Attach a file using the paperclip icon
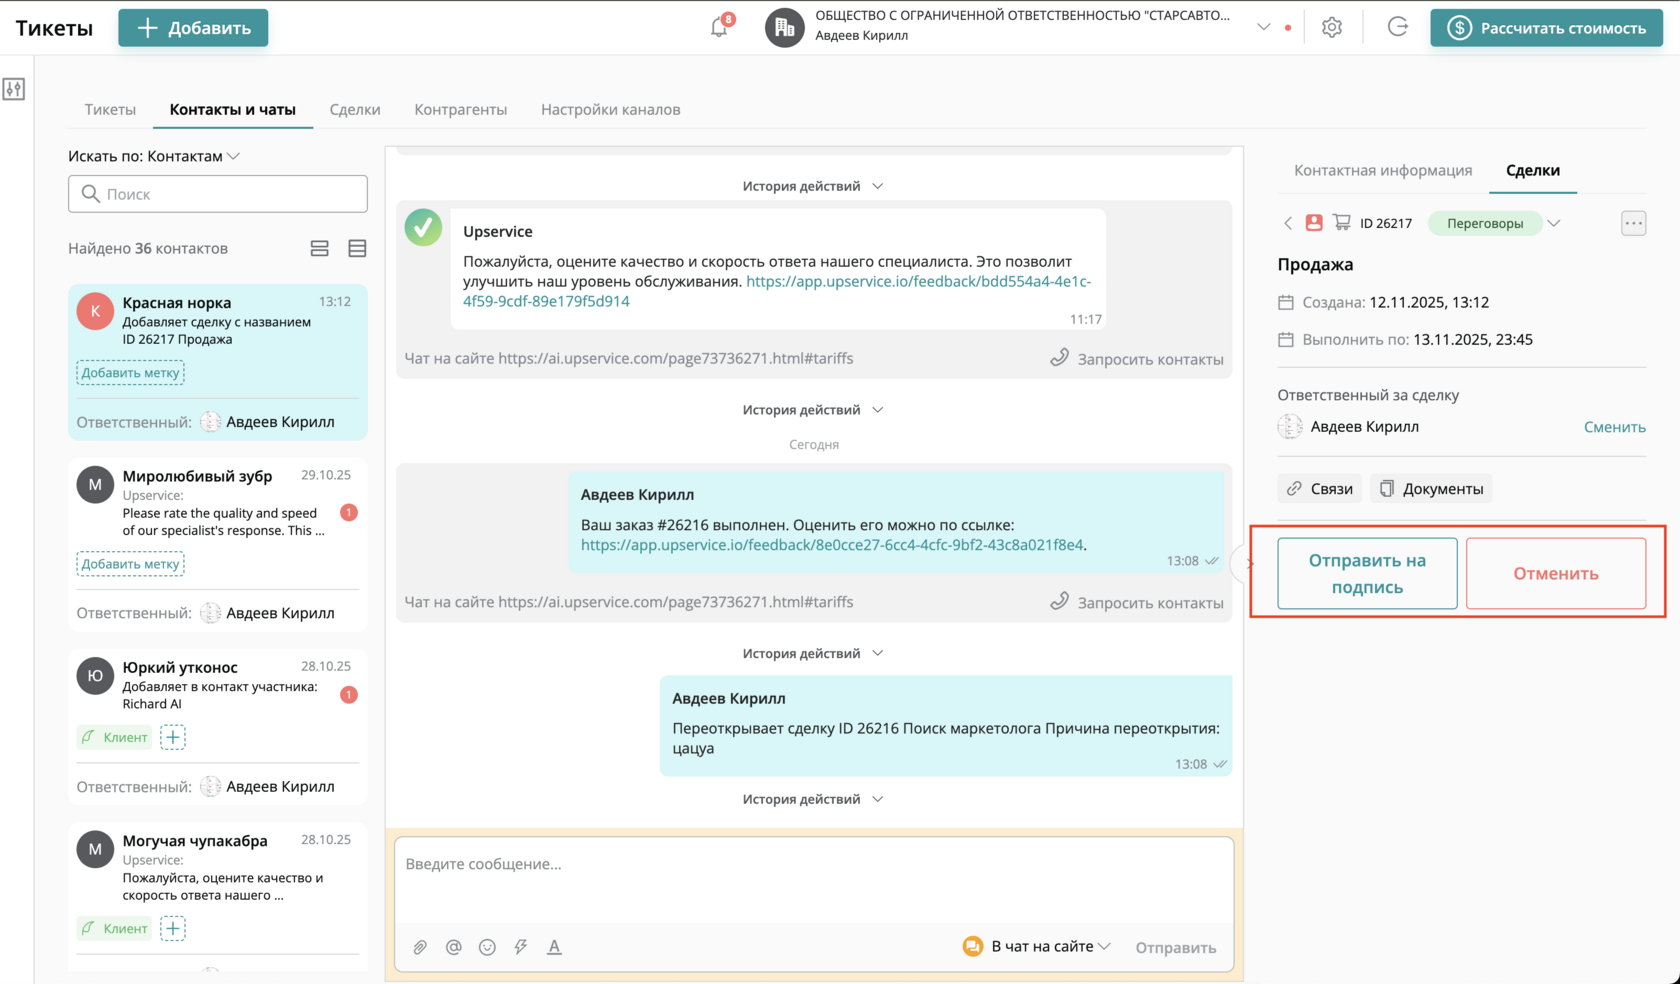Image resolution: width=1680 pixels, height=984 pixels. click(x=420, y=946)
